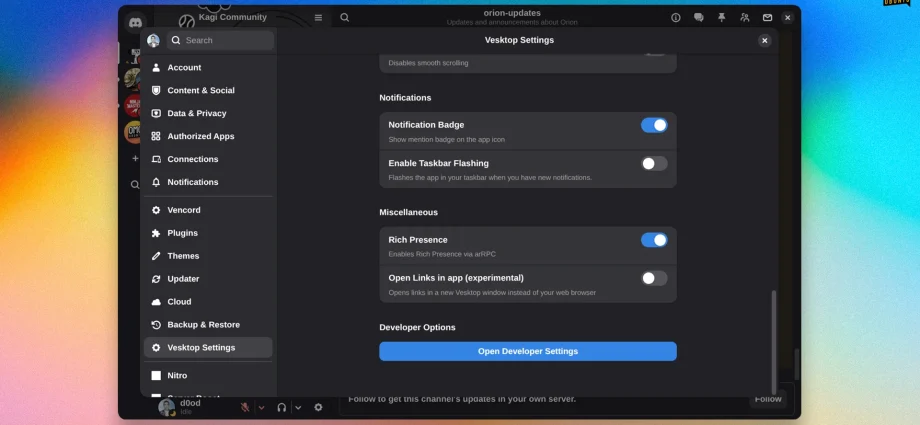
Task: Click Notifications bell icon
Action: pos(156,182)
